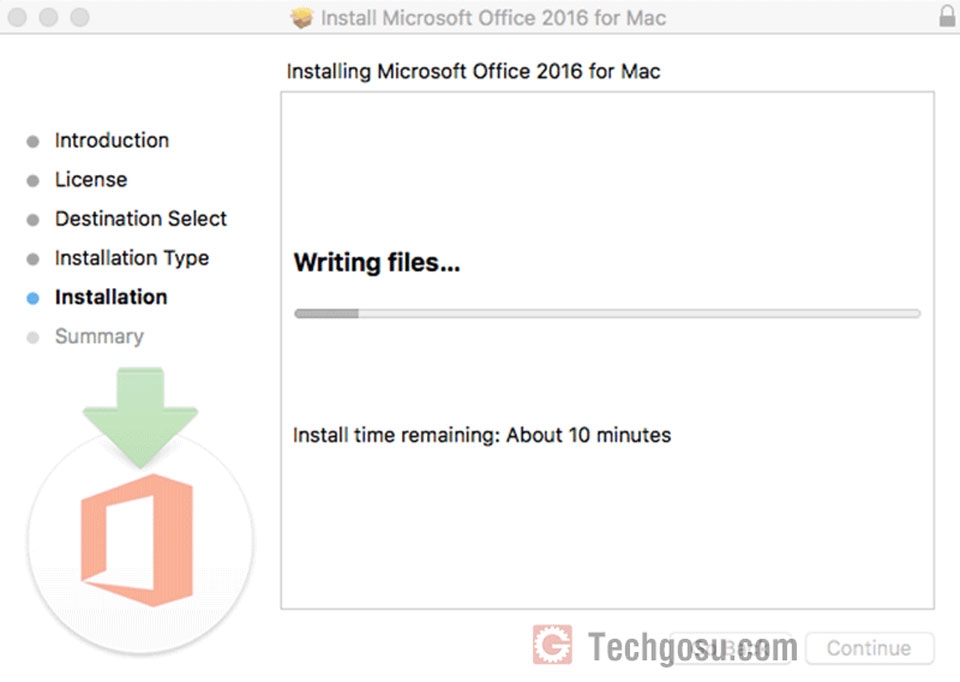Click the Techgosu.com watermark text

692,647
